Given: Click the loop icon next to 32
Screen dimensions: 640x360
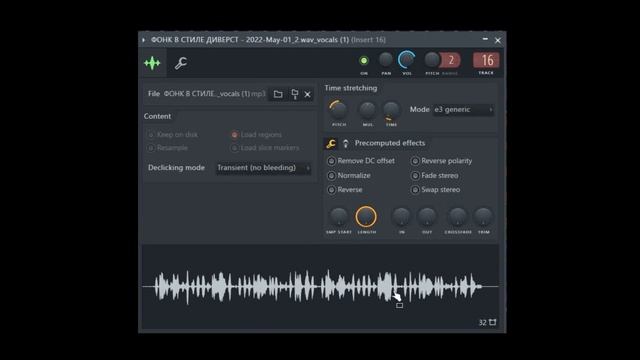Looking at the screenshot, I should click(493, 322).
